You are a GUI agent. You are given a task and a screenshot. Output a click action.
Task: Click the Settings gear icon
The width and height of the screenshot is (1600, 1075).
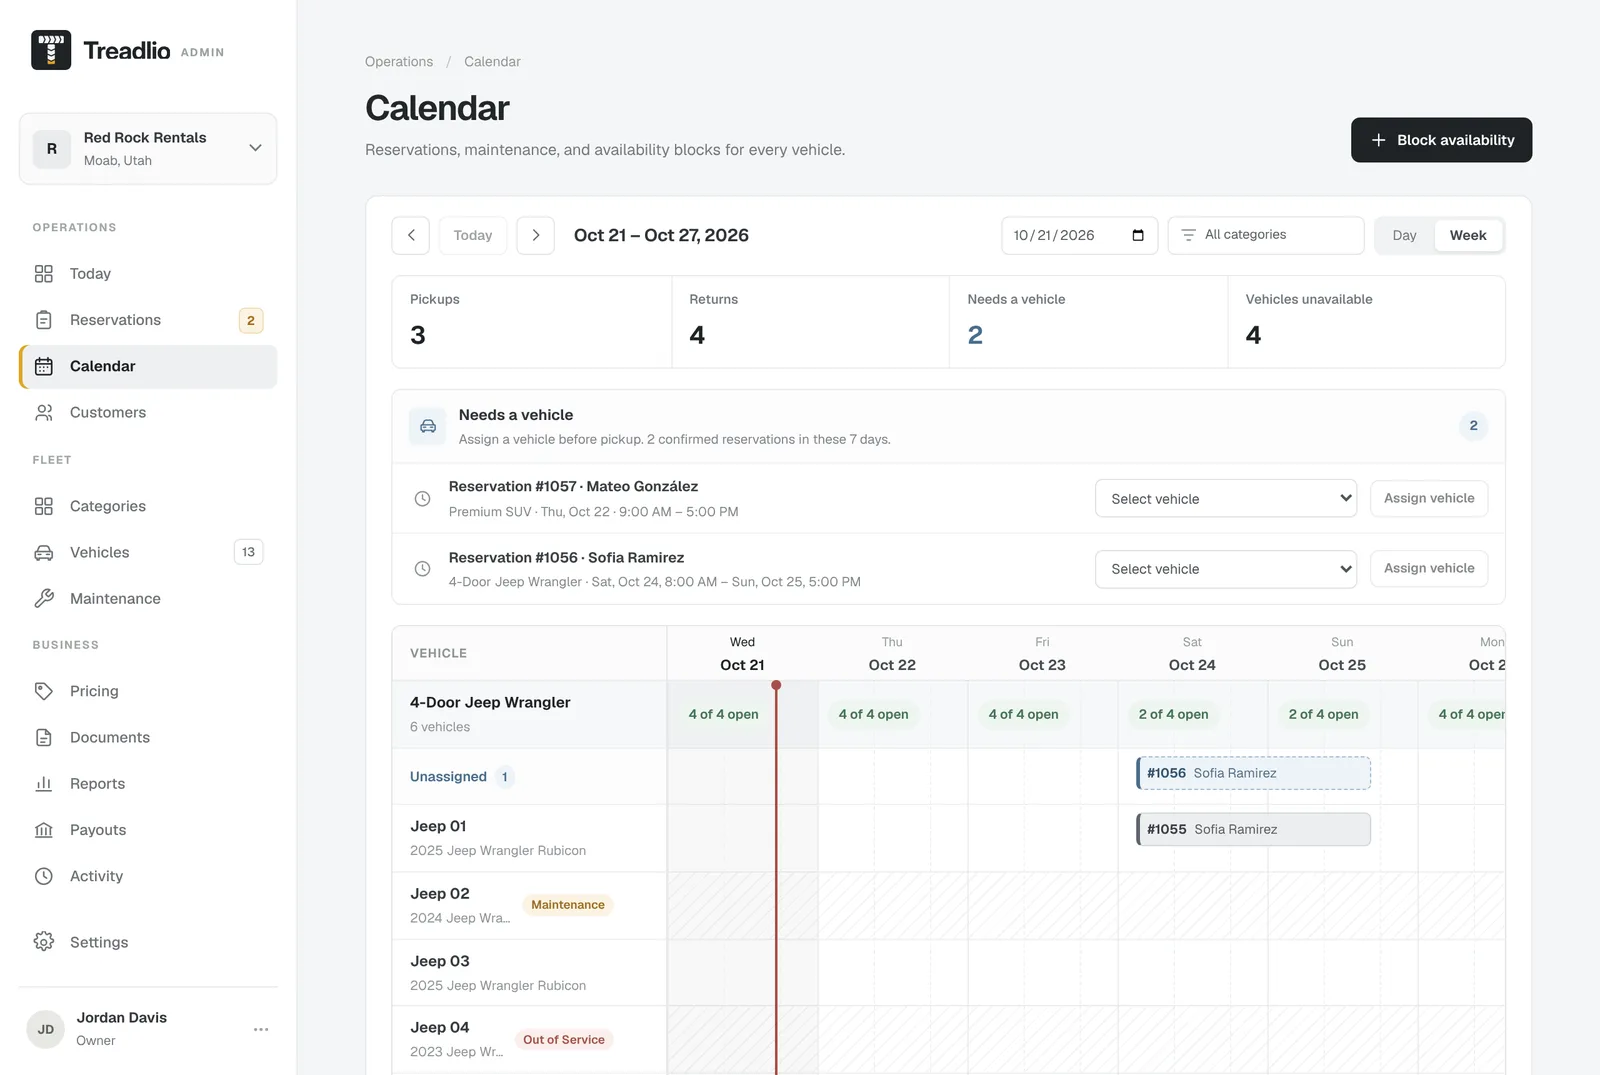pyautogui.click(x=44, y=942)
